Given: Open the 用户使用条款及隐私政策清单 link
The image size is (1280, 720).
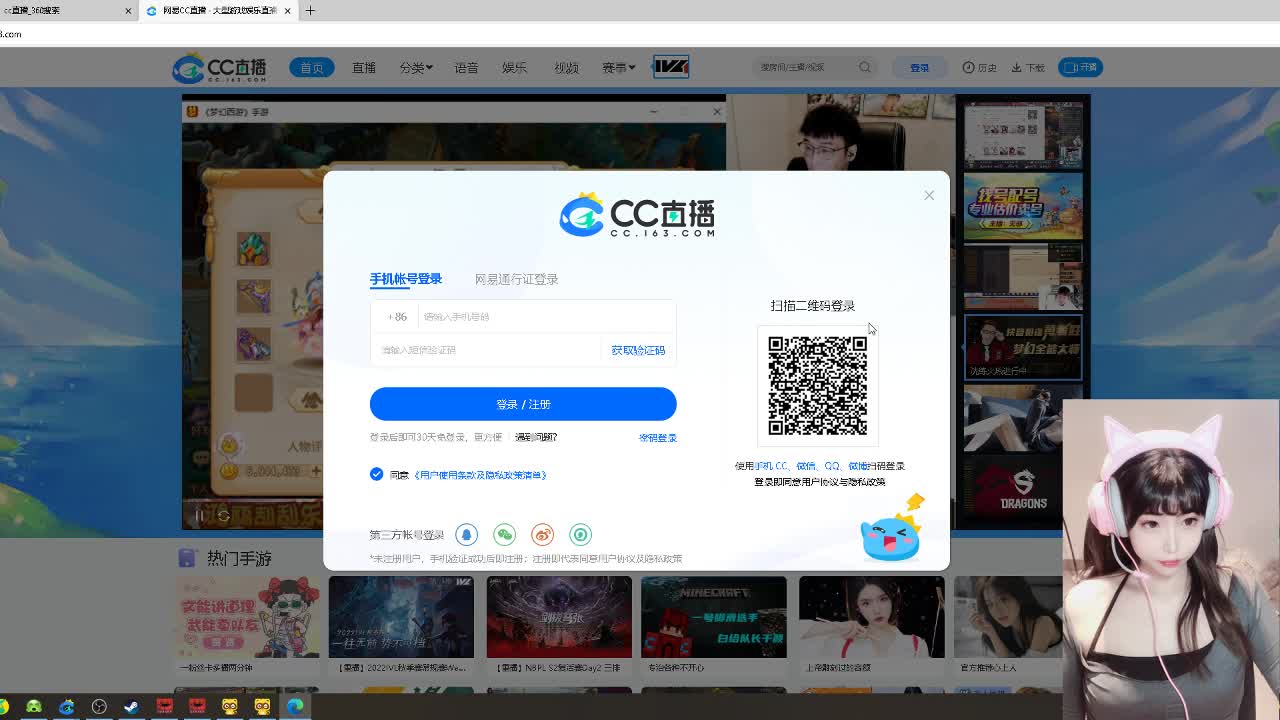Looking at the screenshot, I should (x=480, y=475).
